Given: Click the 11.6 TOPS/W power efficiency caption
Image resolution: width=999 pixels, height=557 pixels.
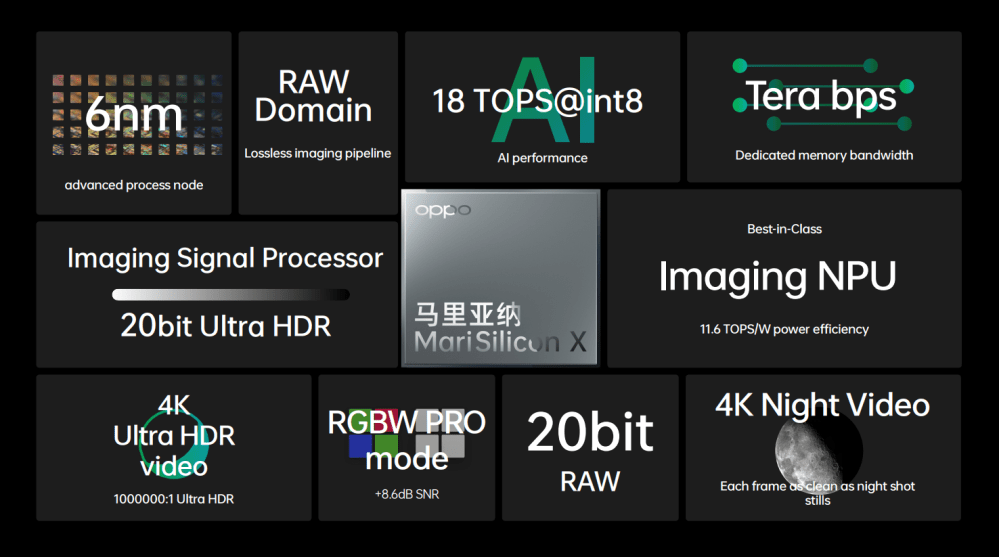Looking at the screenshot, I should pos(784,329).
